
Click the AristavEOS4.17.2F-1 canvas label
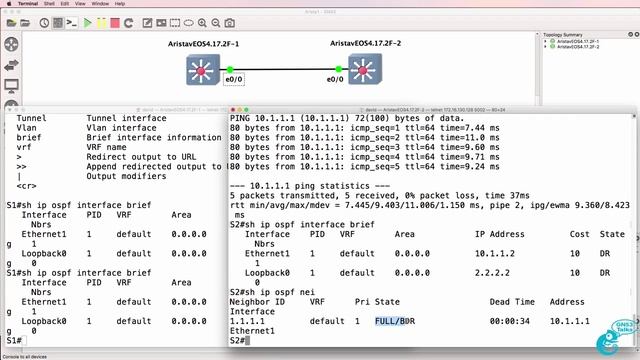point(203,44)
